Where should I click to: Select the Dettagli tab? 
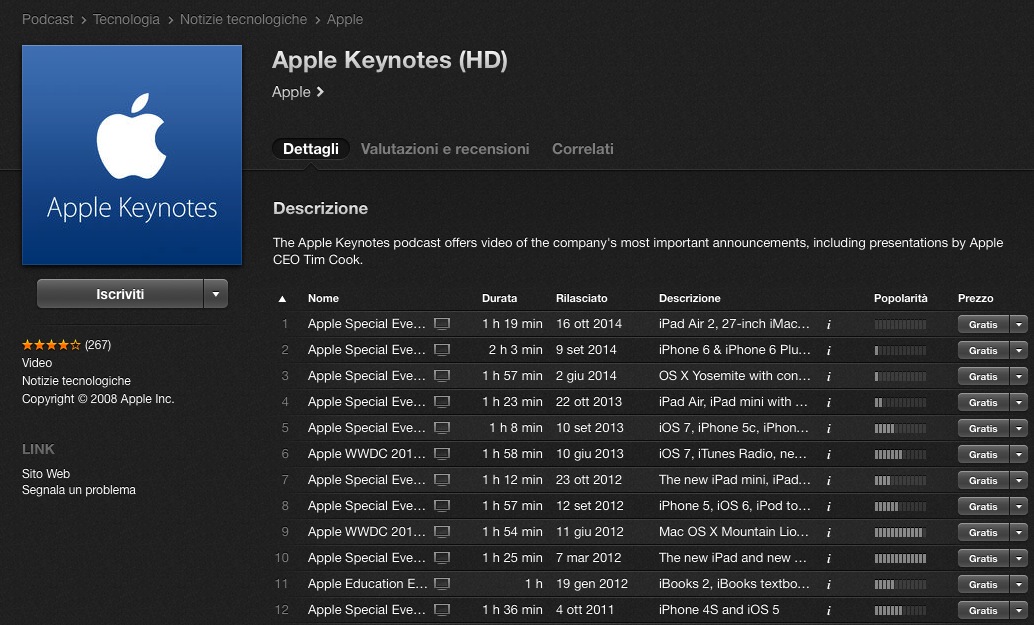click(311, 149)
